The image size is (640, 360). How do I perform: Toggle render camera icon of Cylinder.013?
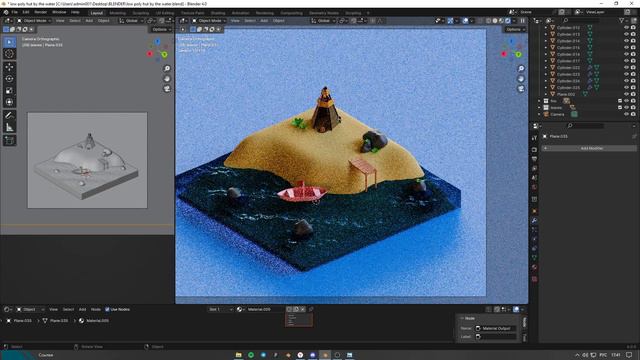[633, 34]
